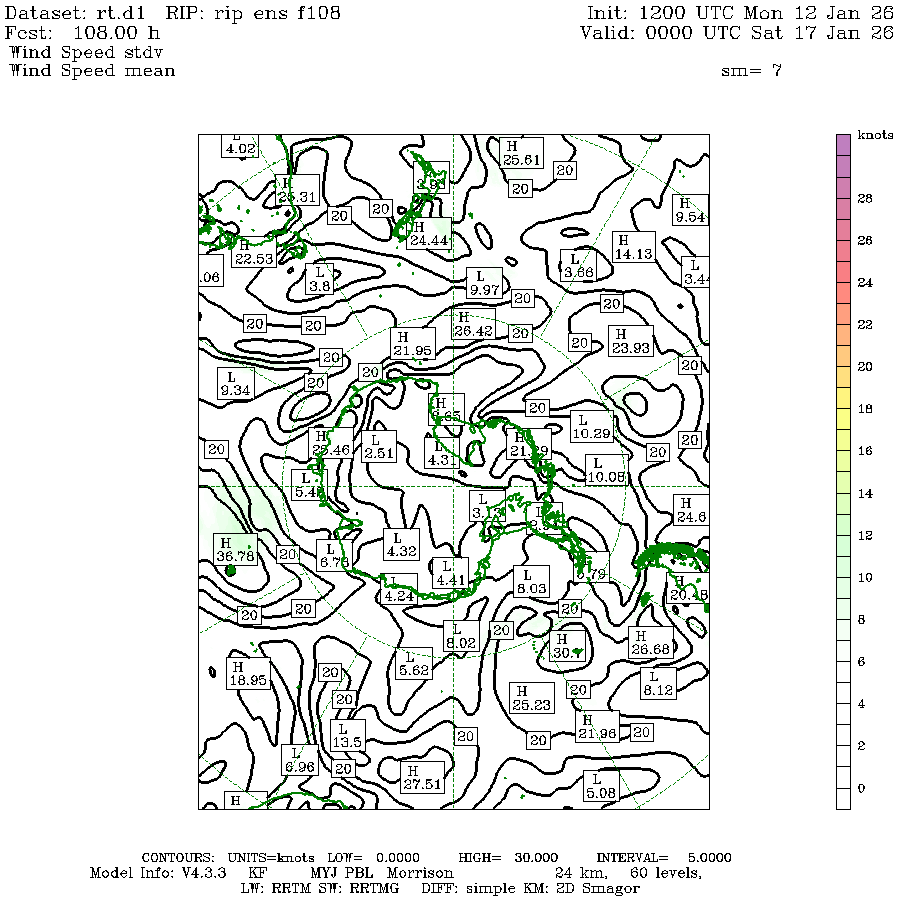This screenshot has height=900, width=900.
Task: Click the 'INTERVAL= 5.0000' footer value
Action: coord(664,858)
